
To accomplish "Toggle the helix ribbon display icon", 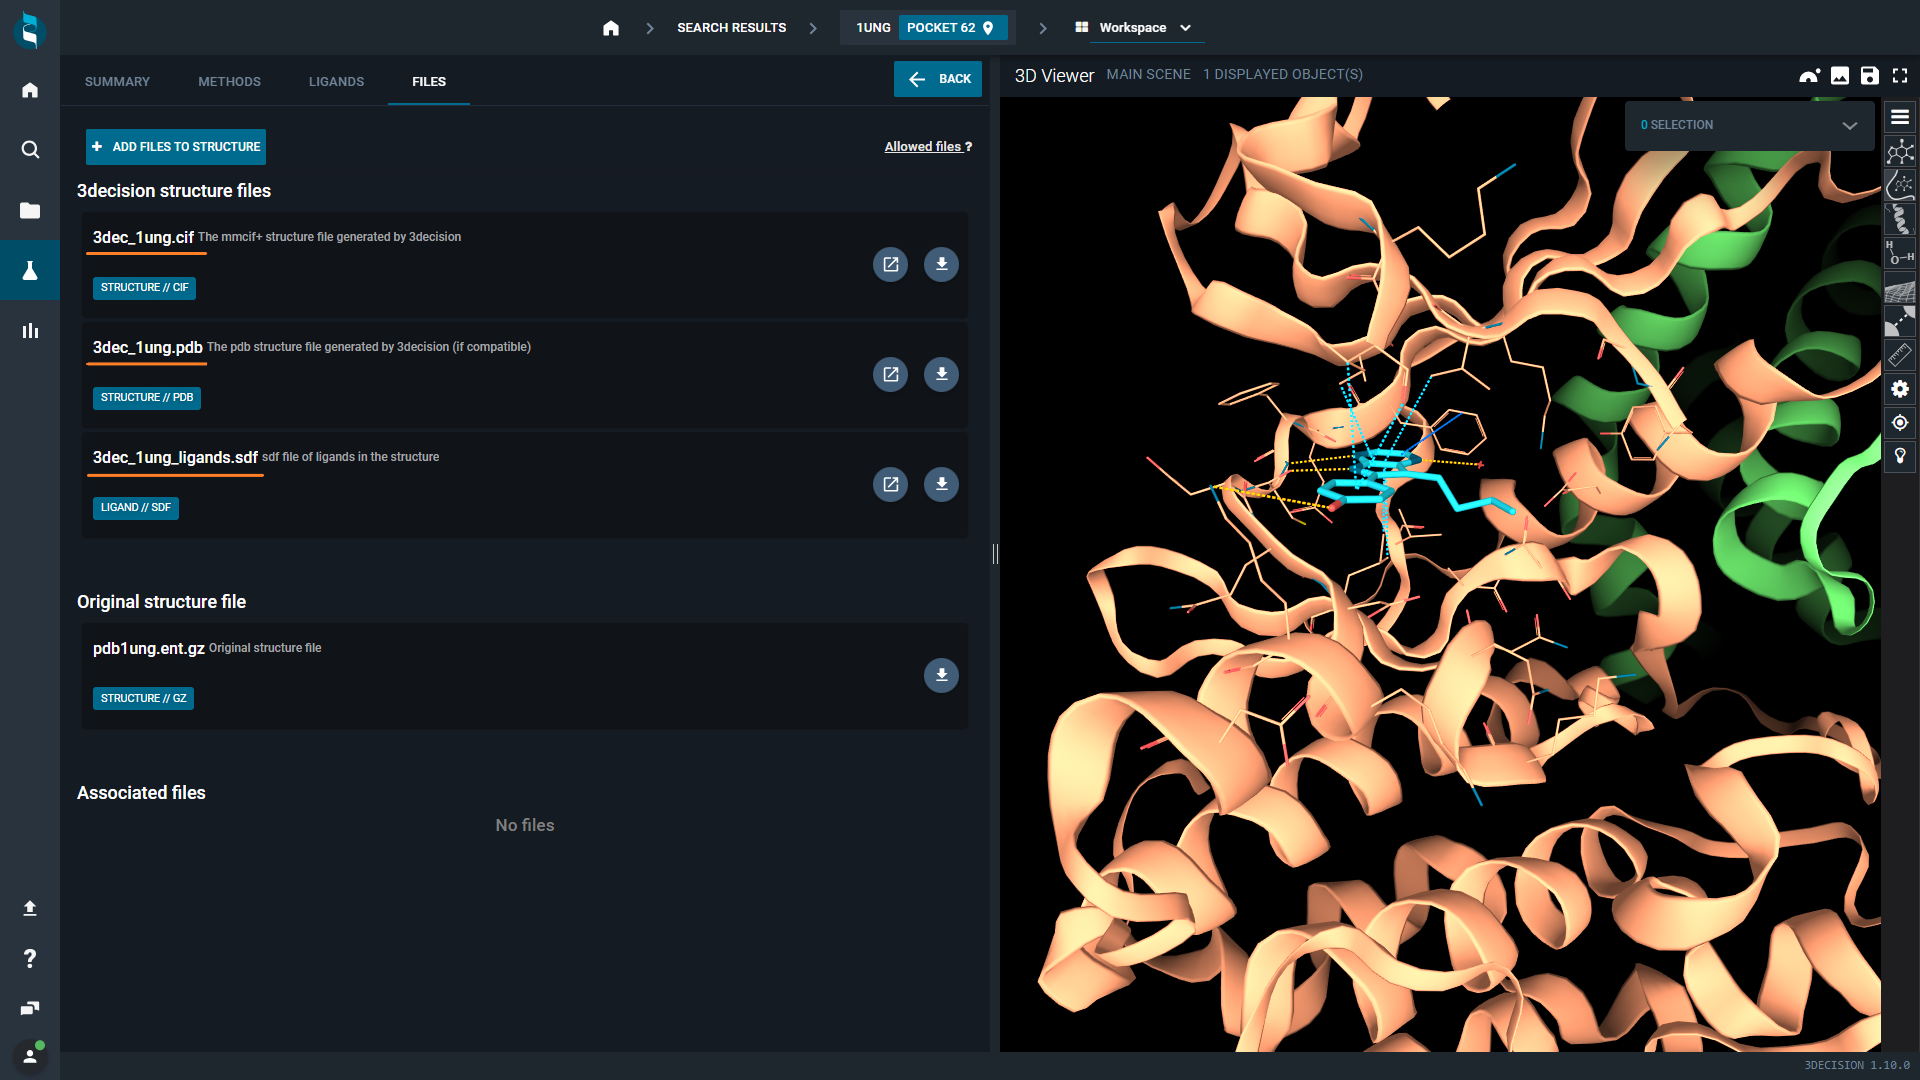I will click(x=1899, y=219).
